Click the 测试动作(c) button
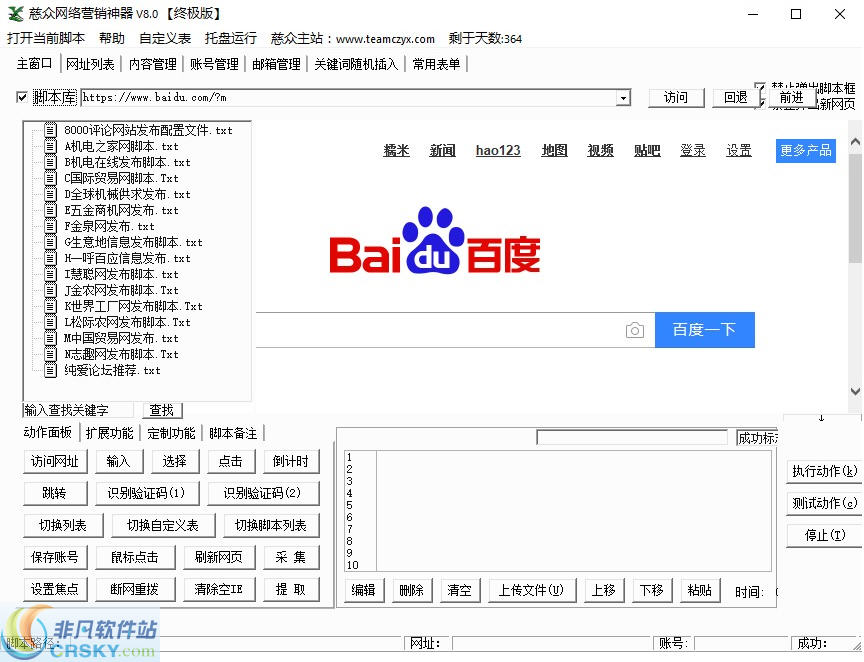 (824, 503)
